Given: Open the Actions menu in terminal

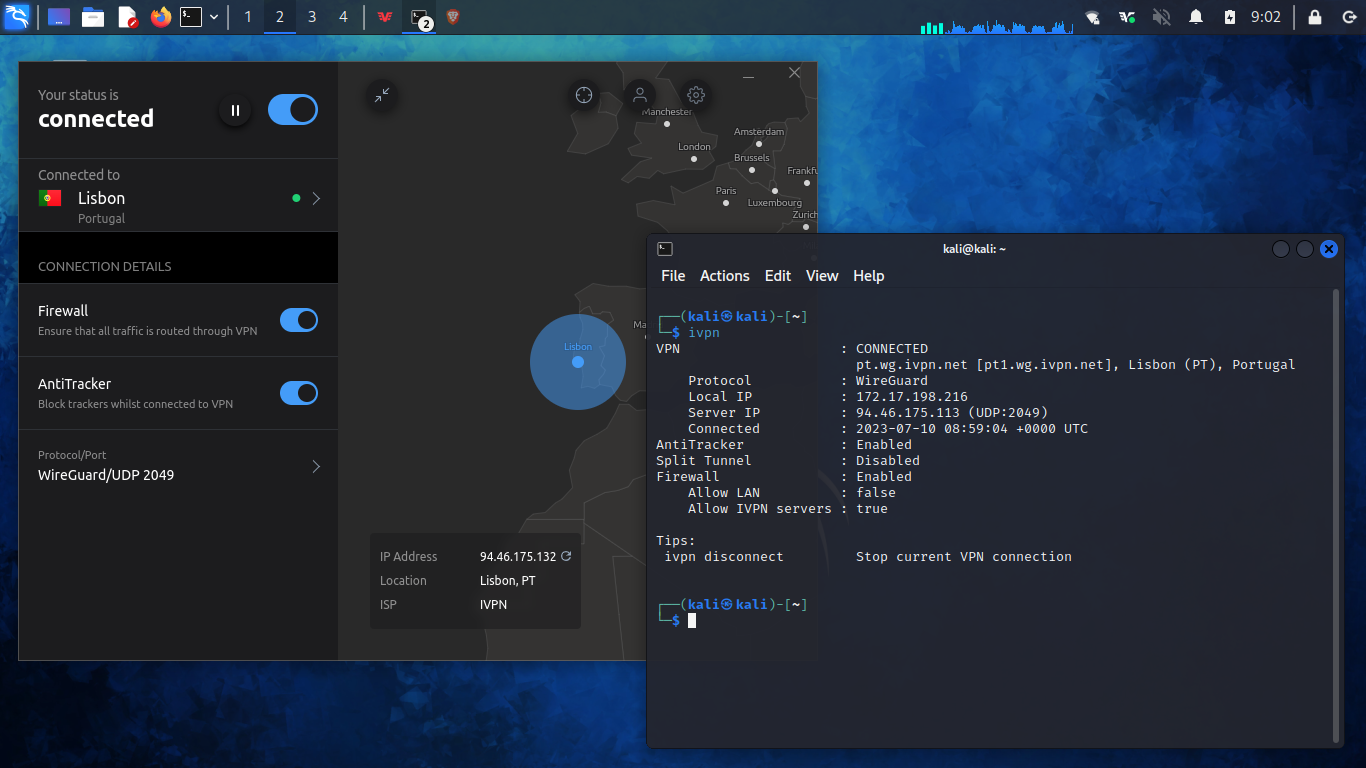Looking at the screenshot, I should tap(724, 276).
